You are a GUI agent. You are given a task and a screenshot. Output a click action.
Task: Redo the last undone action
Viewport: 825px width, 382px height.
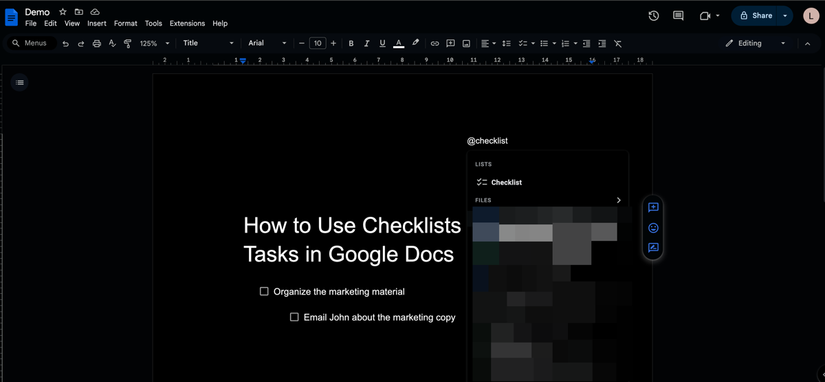click(81, 44)
